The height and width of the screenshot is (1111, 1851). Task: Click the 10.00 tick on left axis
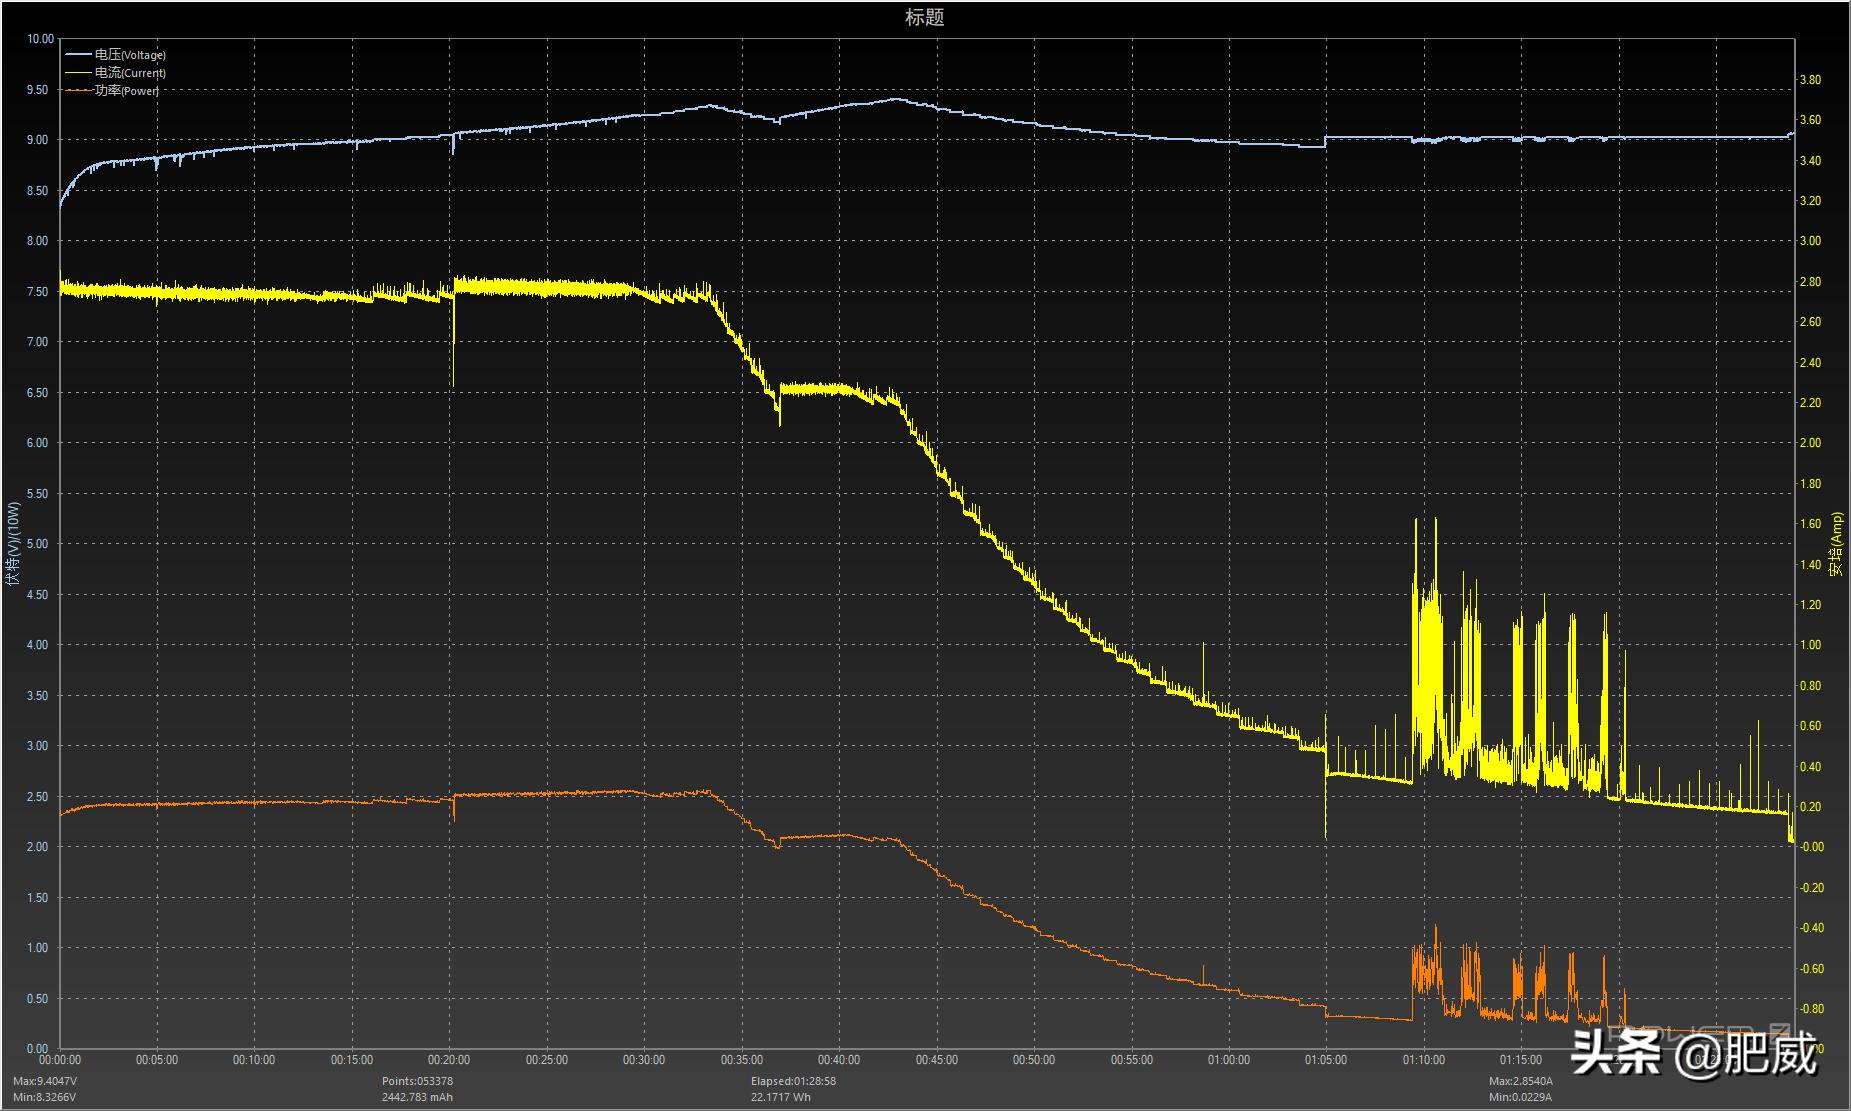[x=40, y=39]
